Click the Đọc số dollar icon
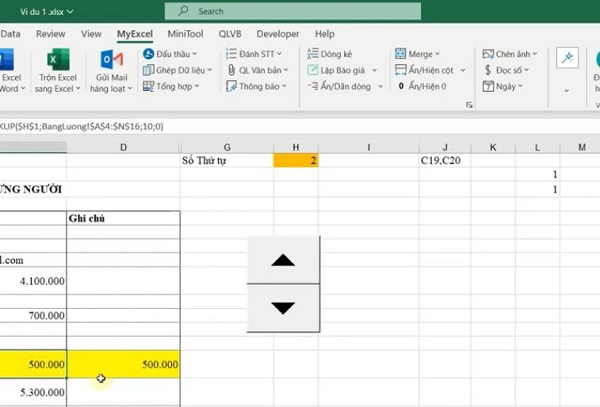The height and width of the screenshot is (407, 600). pyautogui.click(x=488, y=70)
